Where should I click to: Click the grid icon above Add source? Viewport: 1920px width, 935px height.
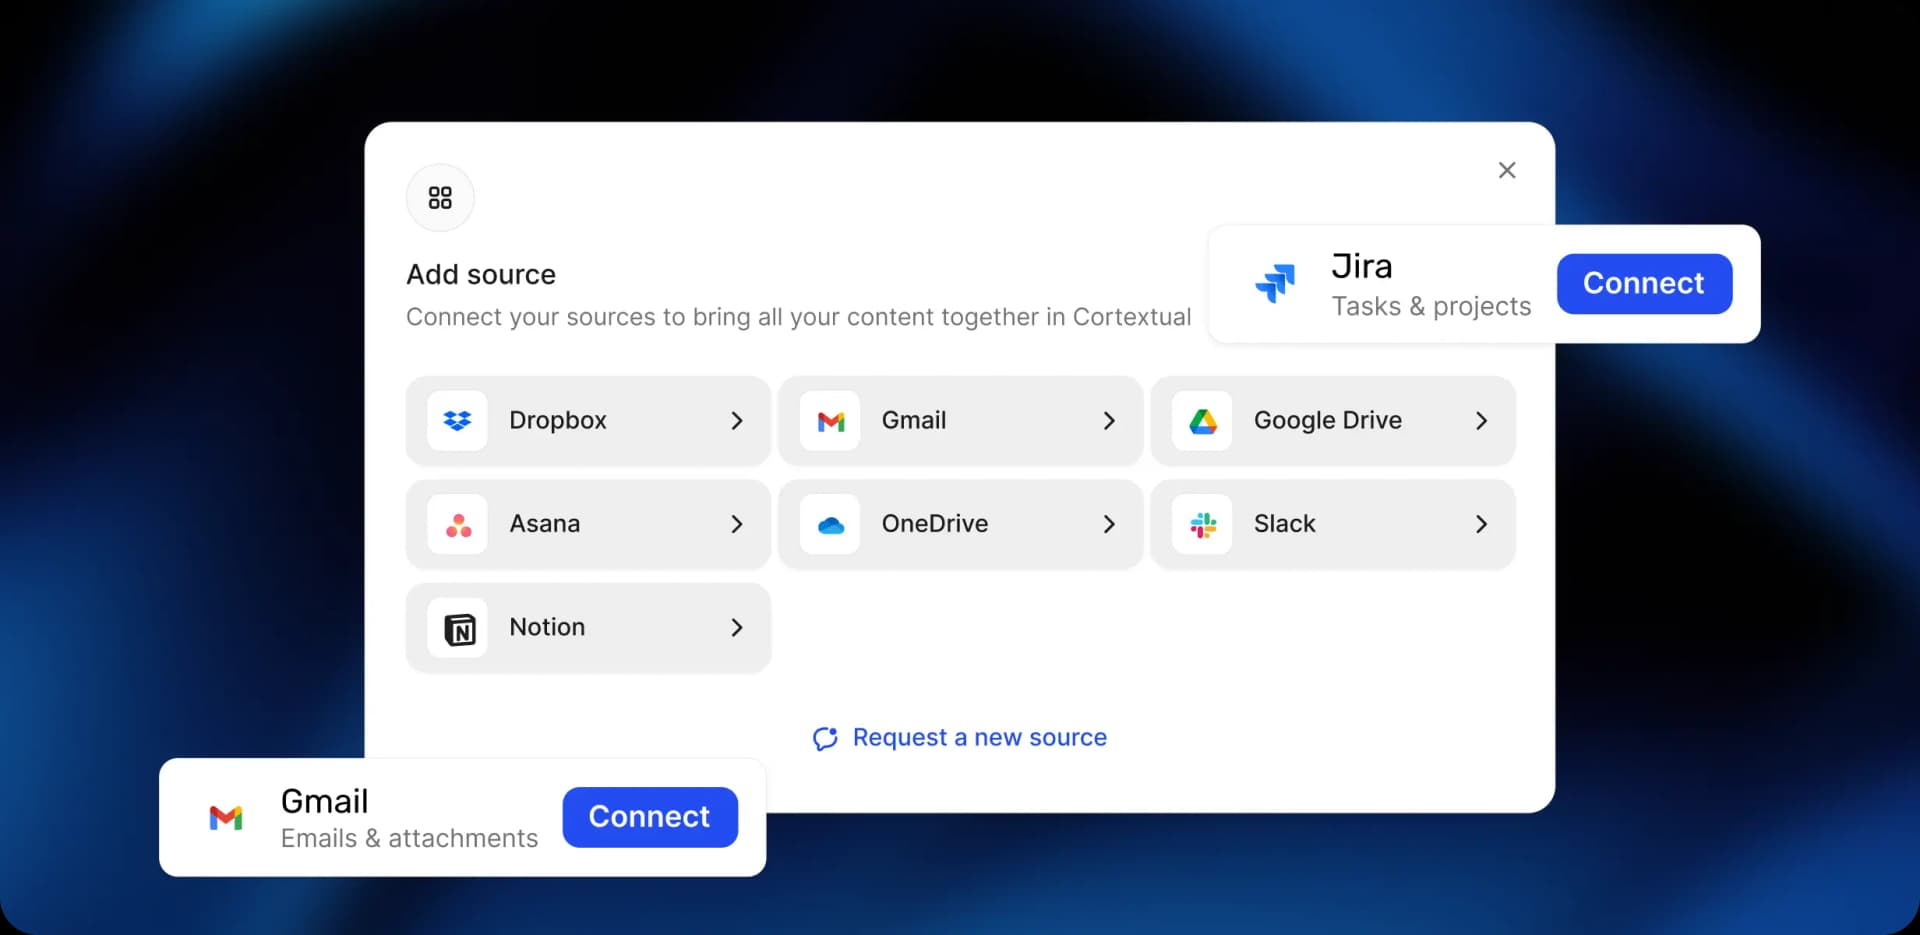pos(440,197)
